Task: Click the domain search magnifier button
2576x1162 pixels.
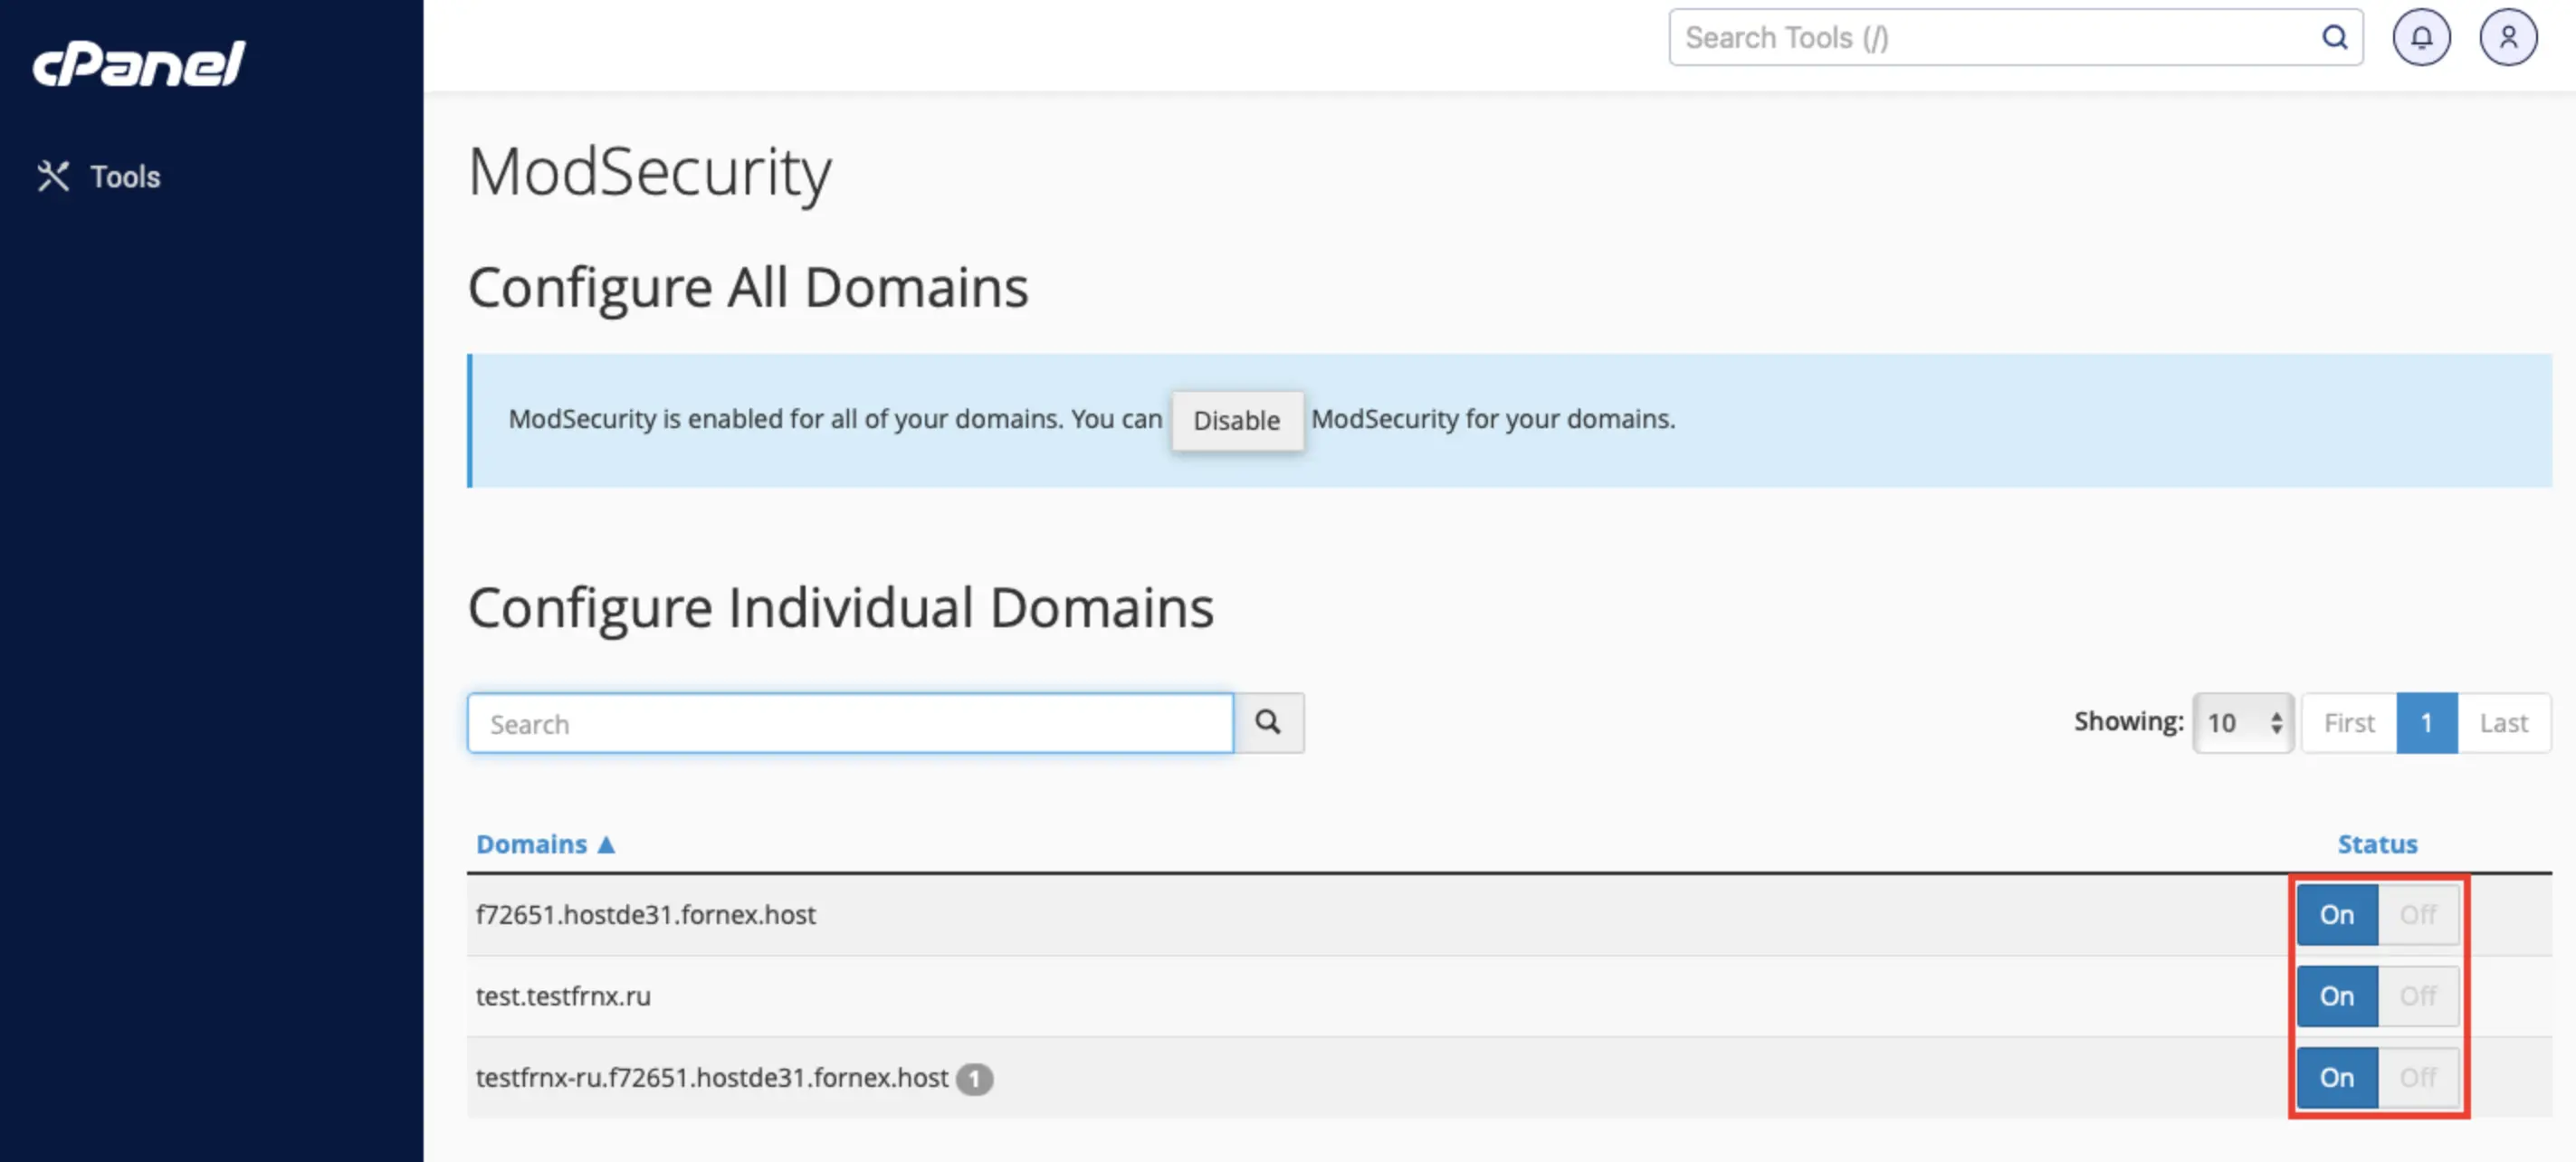Action: click(1268, 723)
